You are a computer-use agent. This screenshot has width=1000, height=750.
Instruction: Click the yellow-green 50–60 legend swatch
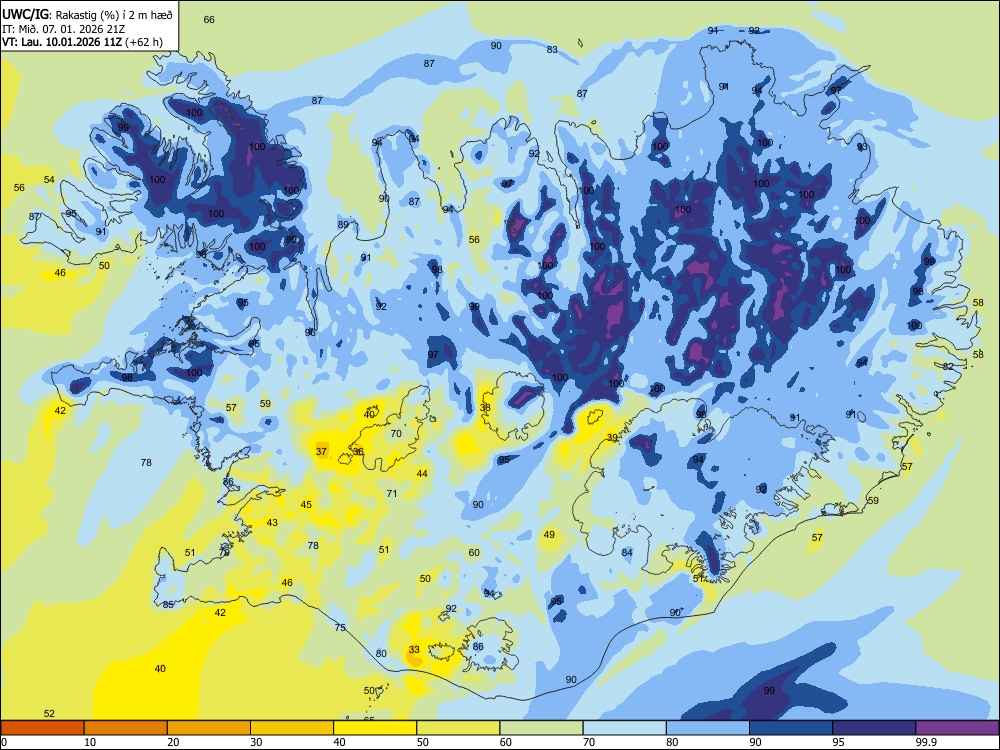[x=458, y=728]
